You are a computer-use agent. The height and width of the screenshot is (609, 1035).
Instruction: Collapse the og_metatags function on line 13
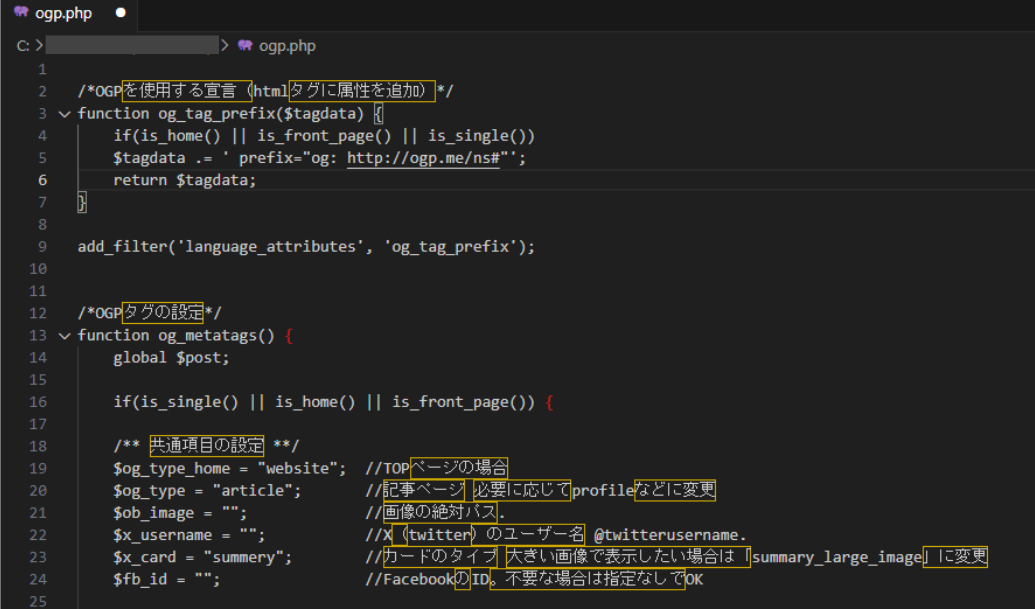point(64,335)
